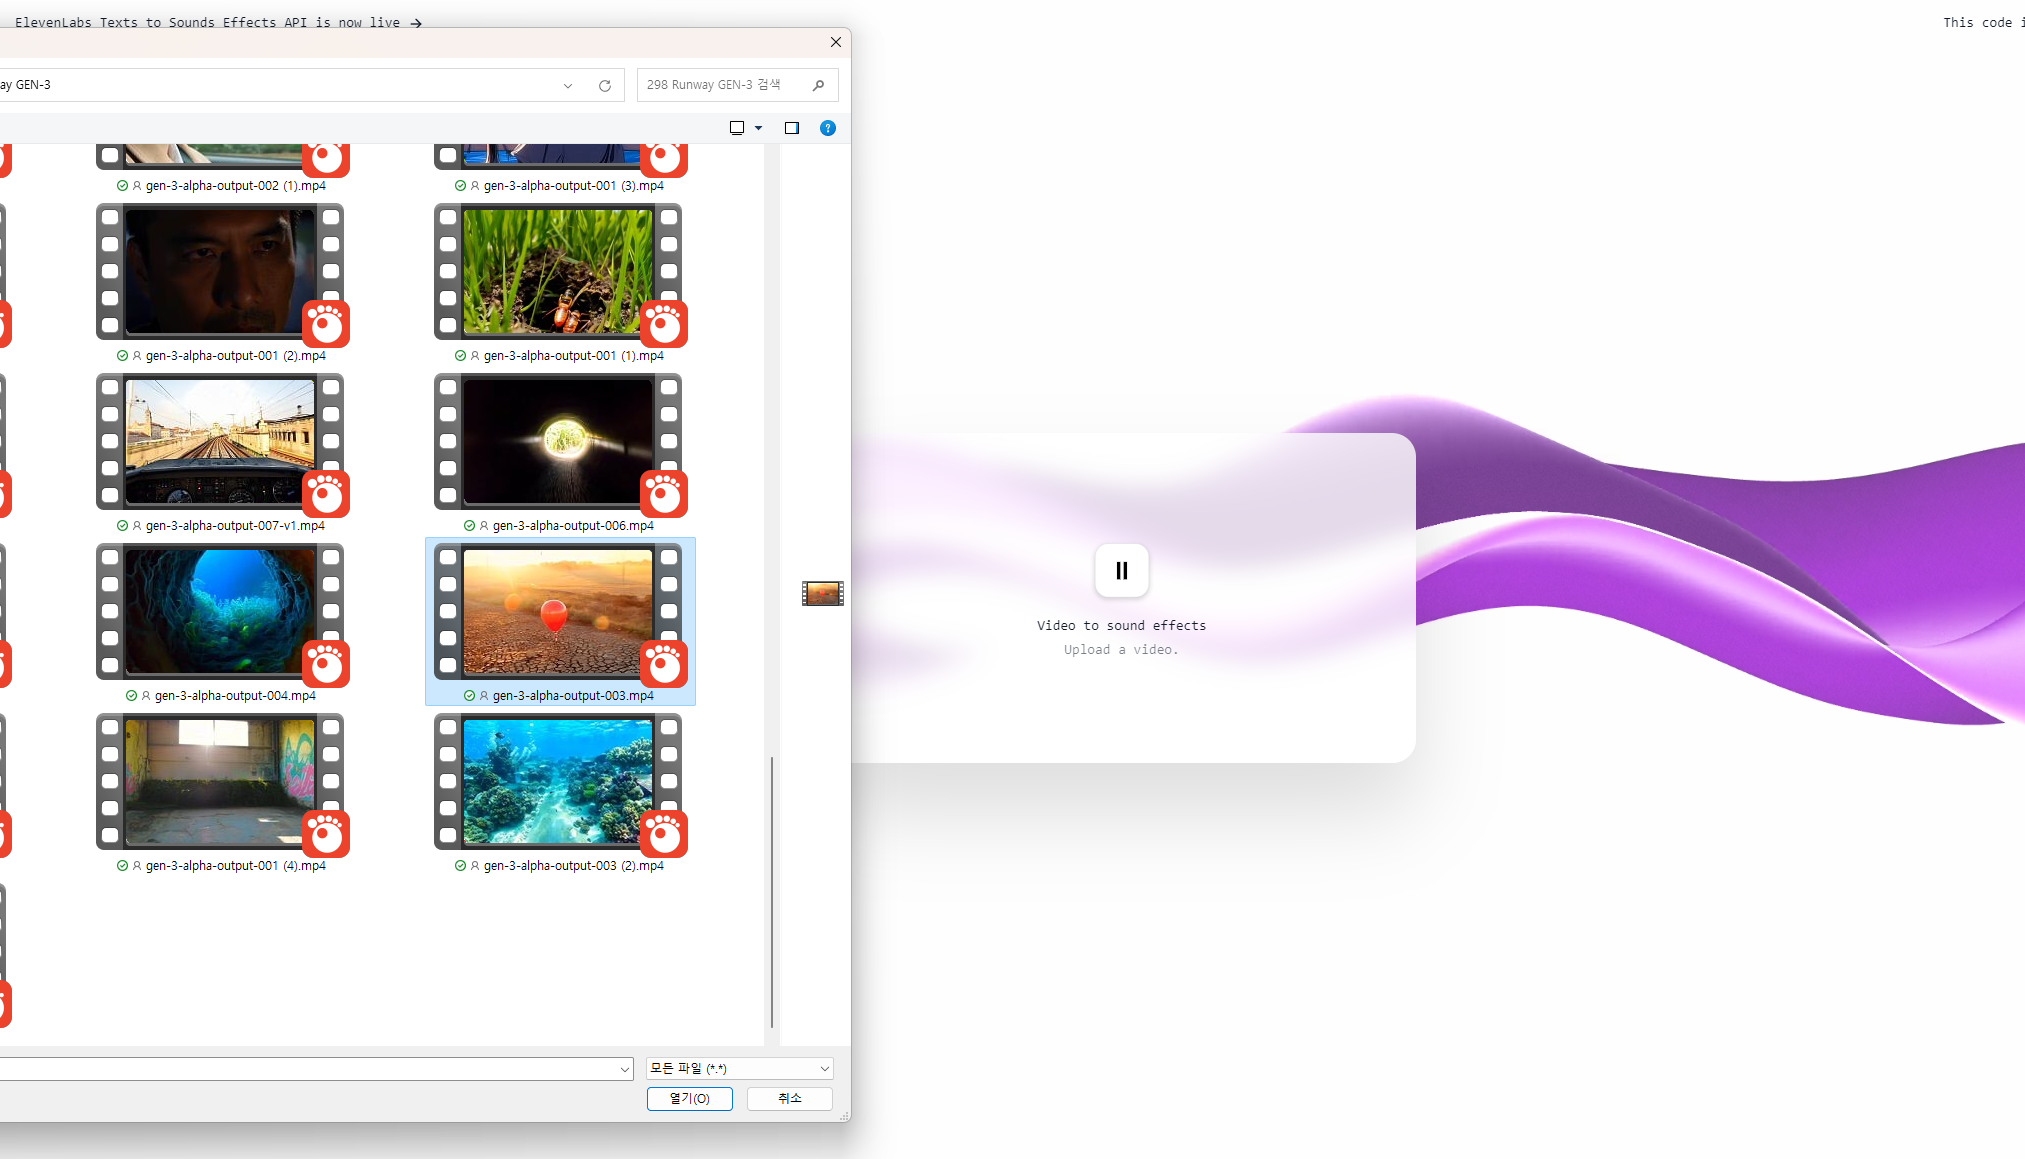
Task: Click the view layout icon
Action: 737,128
